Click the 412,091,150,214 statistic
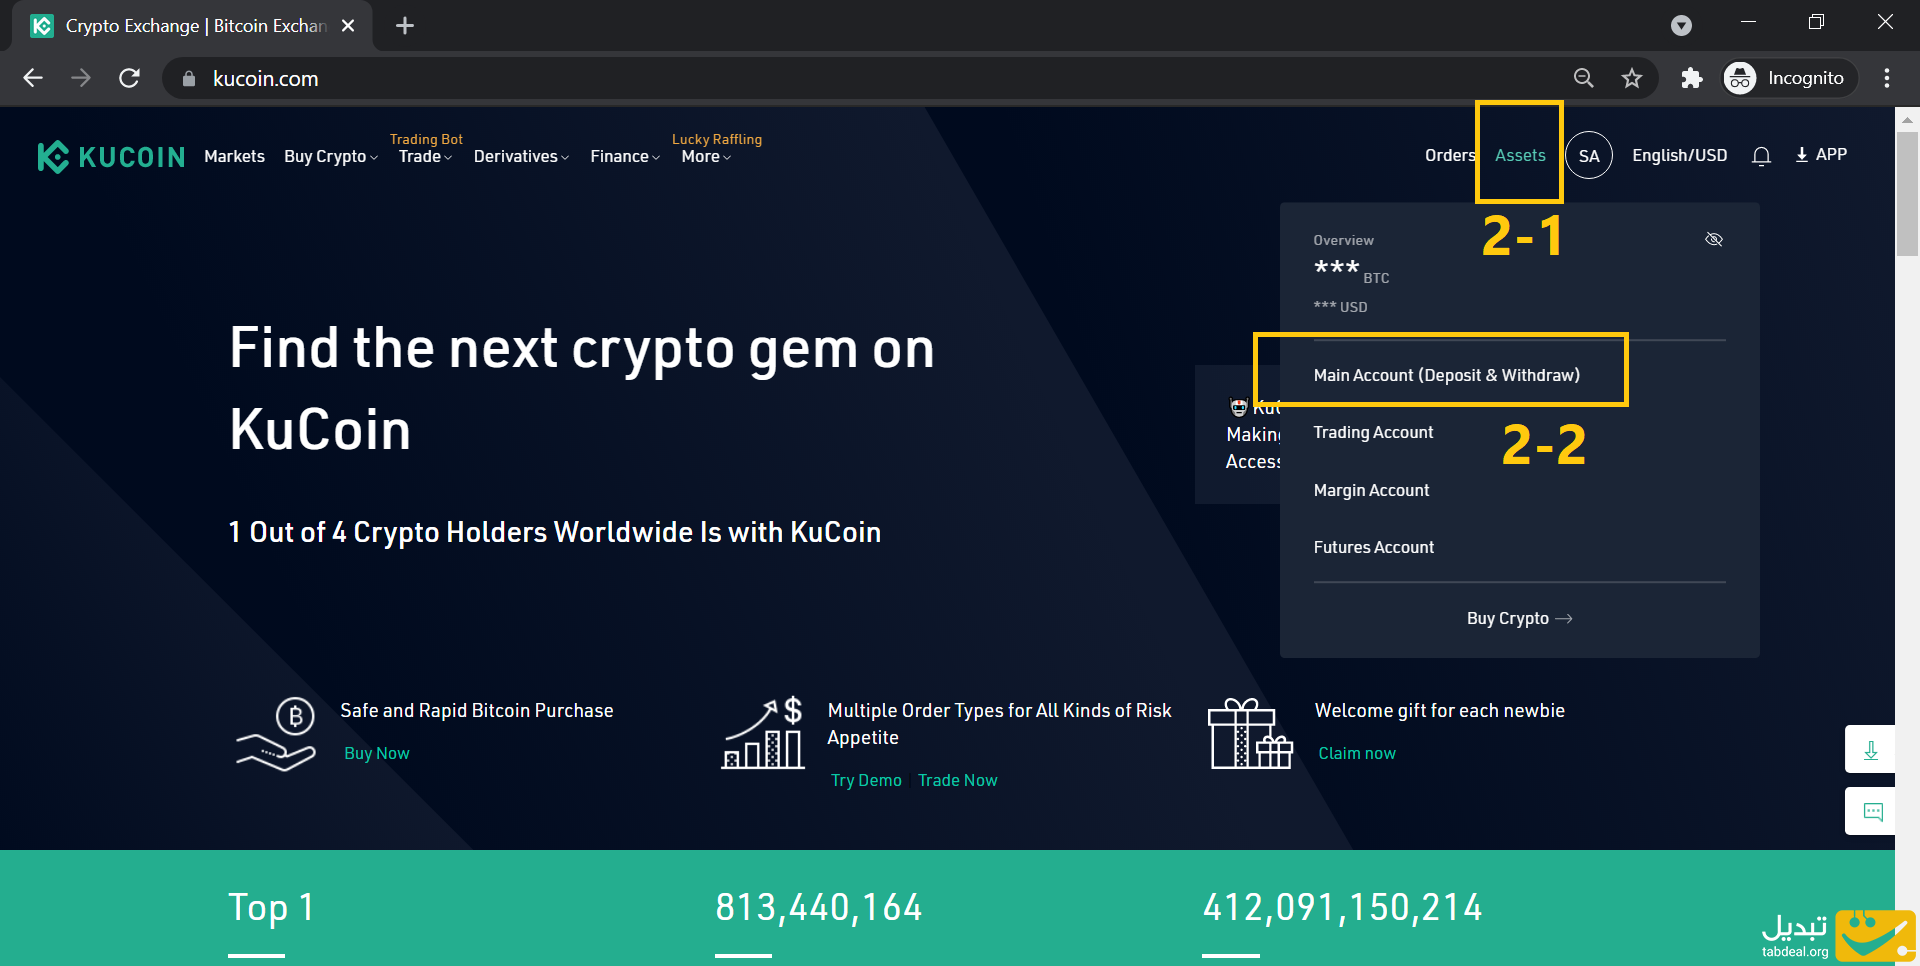This screenshot has height=966, width=1920. click(x=1342, y=908)
